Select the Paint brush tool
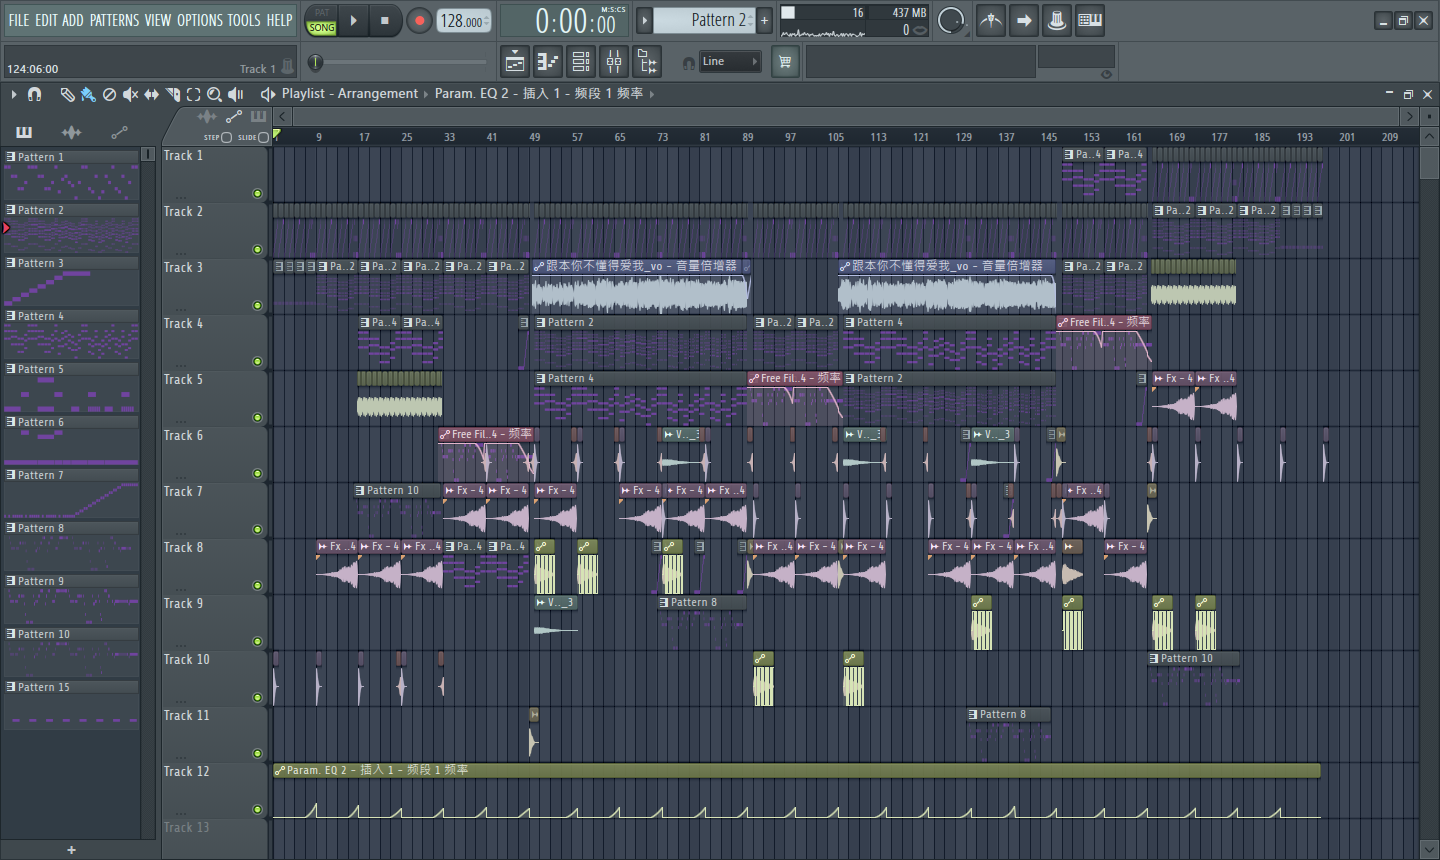This screenshot has width=1440, height=860. click(x=88, y=94)
